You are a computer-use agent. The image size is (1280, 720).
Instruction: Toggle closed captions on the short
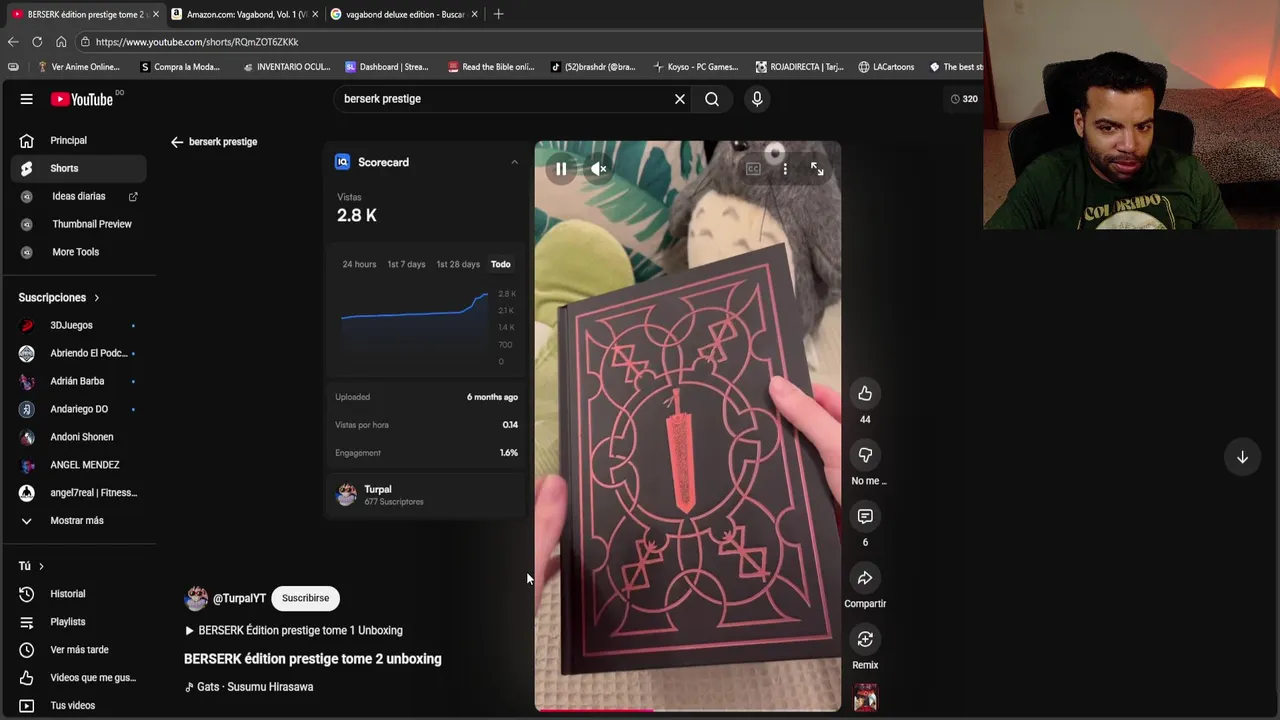[x=753, y=169]
